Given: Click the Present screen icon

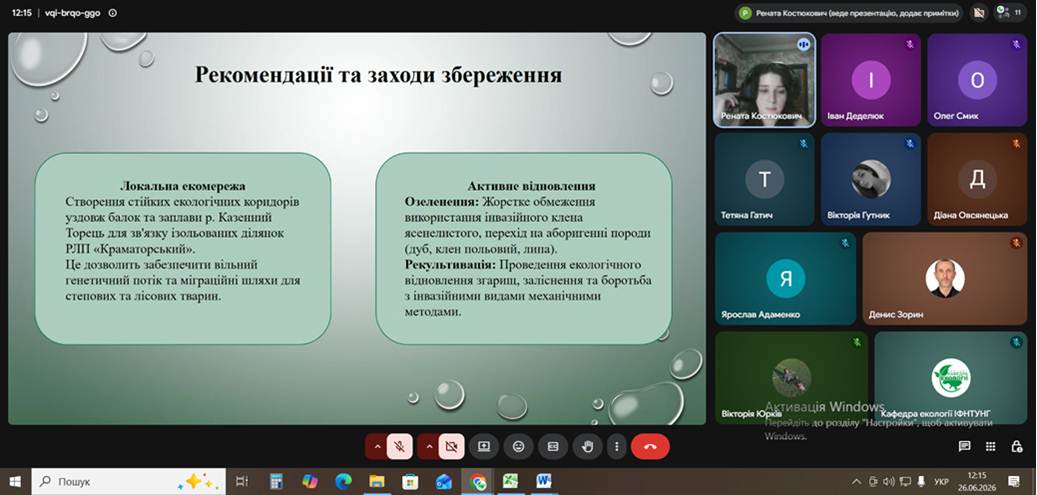Looking at the screenshot, I should tap(484, 447).
